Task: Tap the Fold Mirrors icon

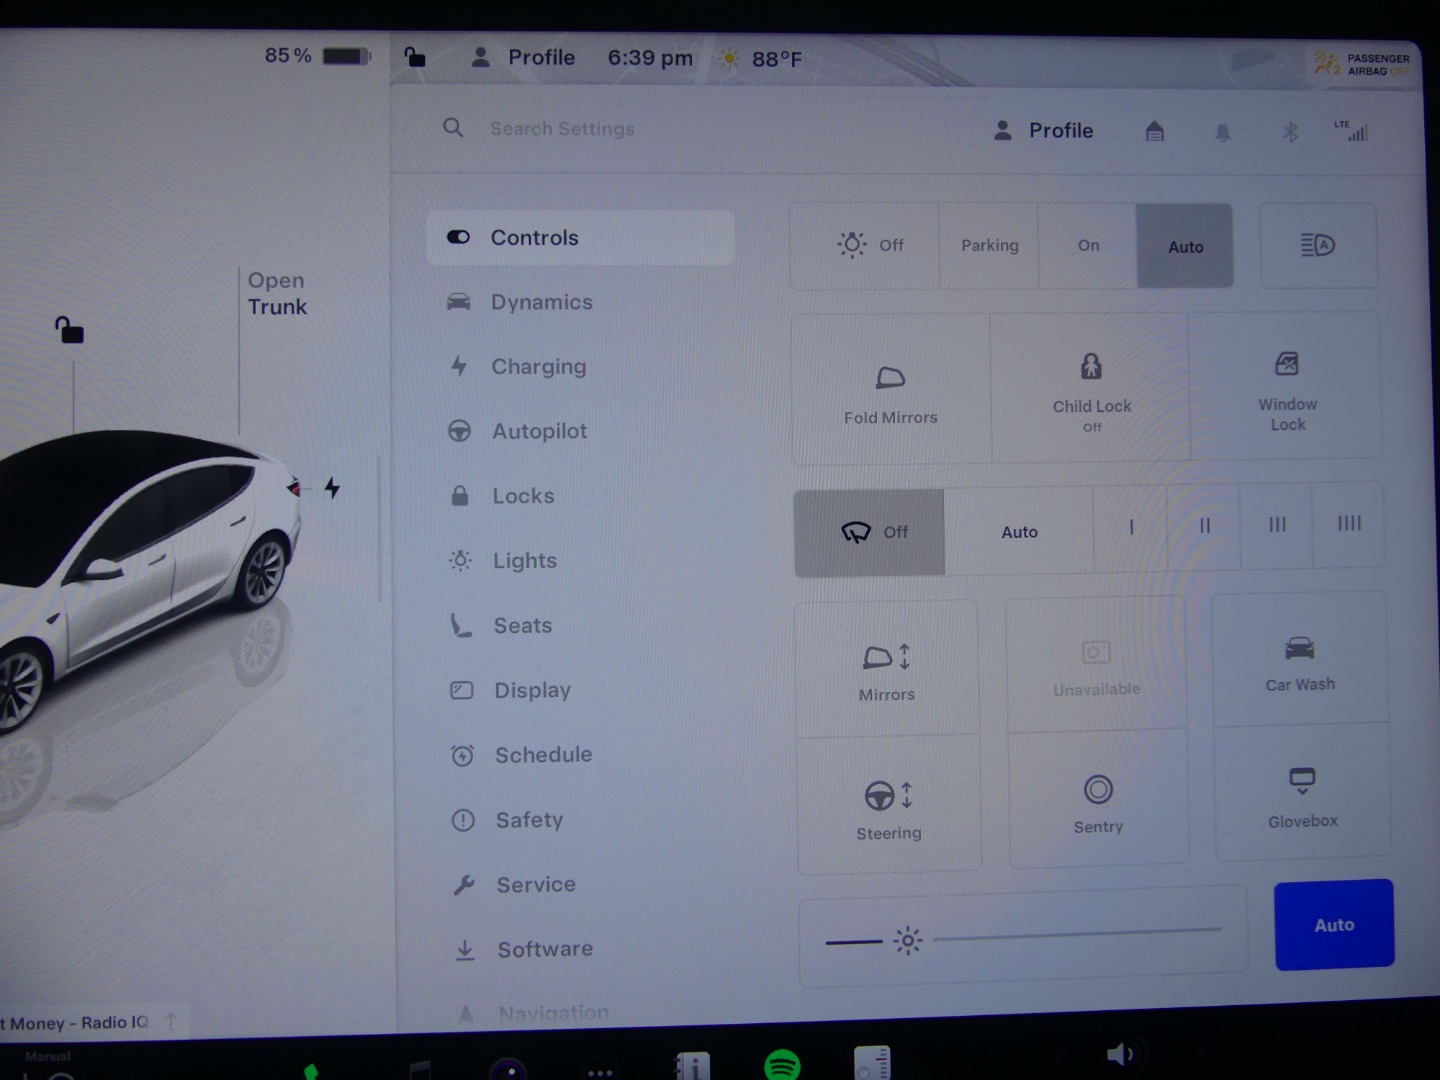Action: pyautogui.click(x=890, y=379)
